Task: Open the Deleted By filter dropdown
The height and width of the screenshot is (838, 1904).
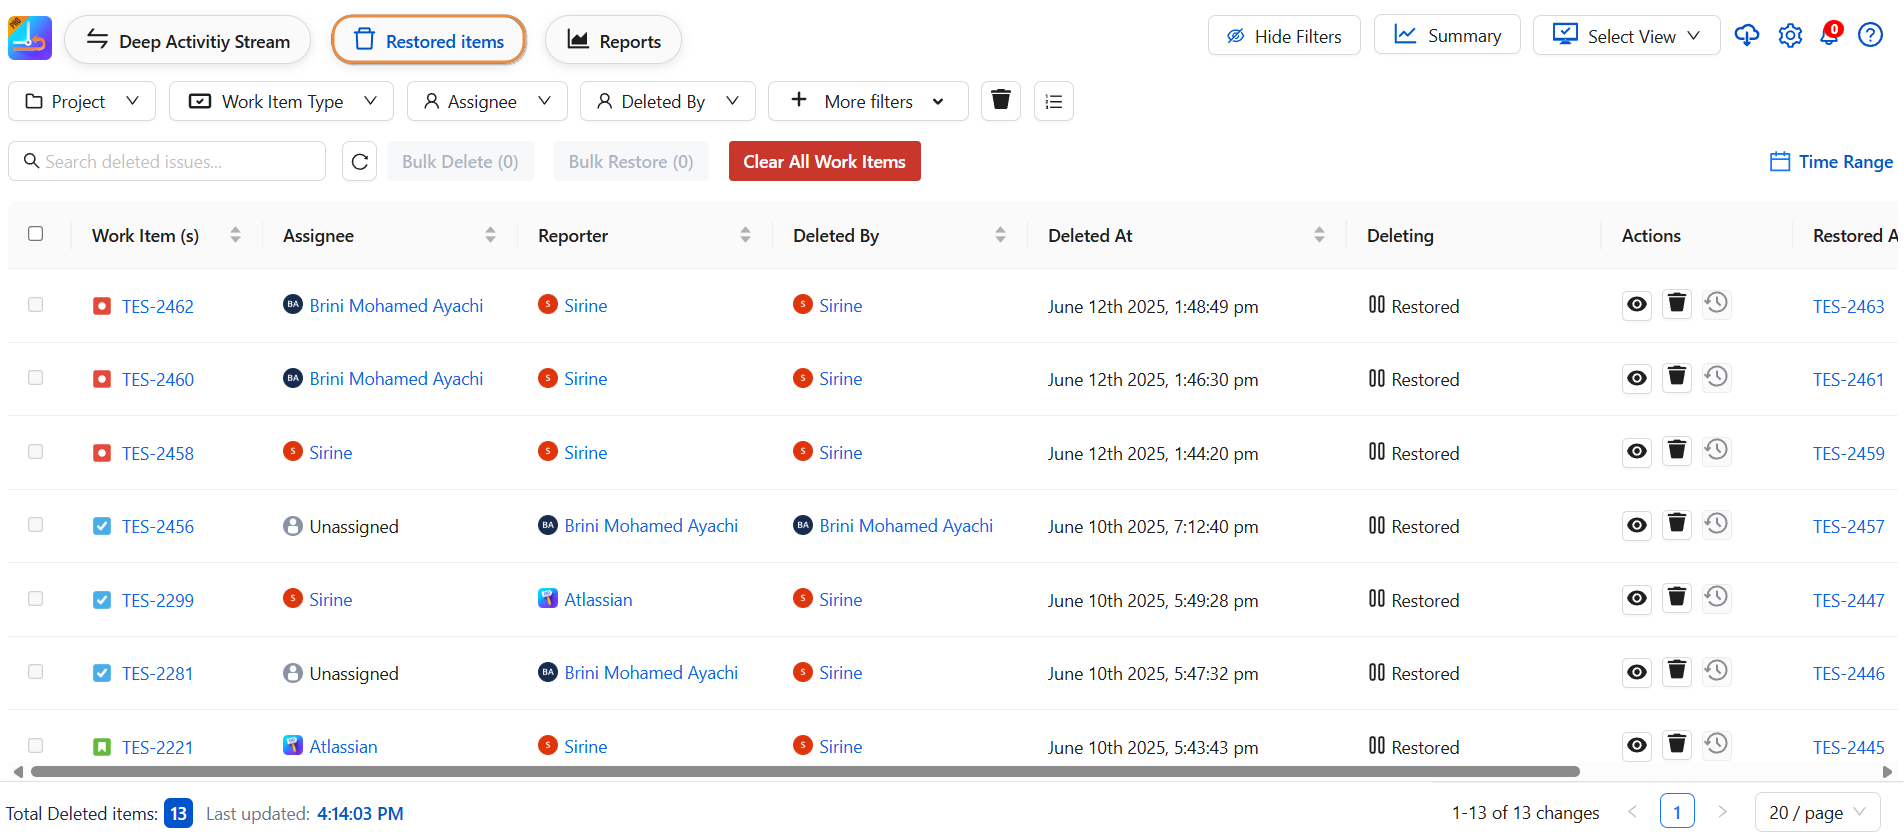Action: pyautogui.click(x=667, y=101)
